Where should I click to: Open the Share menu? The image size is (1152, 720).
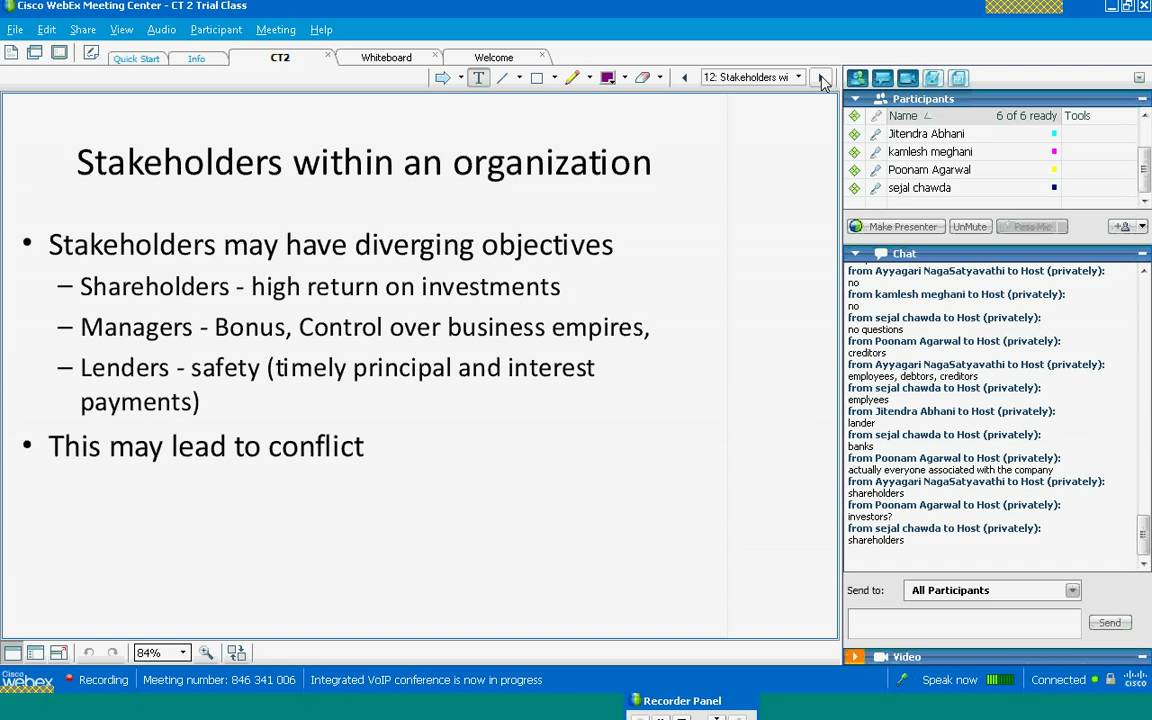pyautogui.click(x=83, y=30)
